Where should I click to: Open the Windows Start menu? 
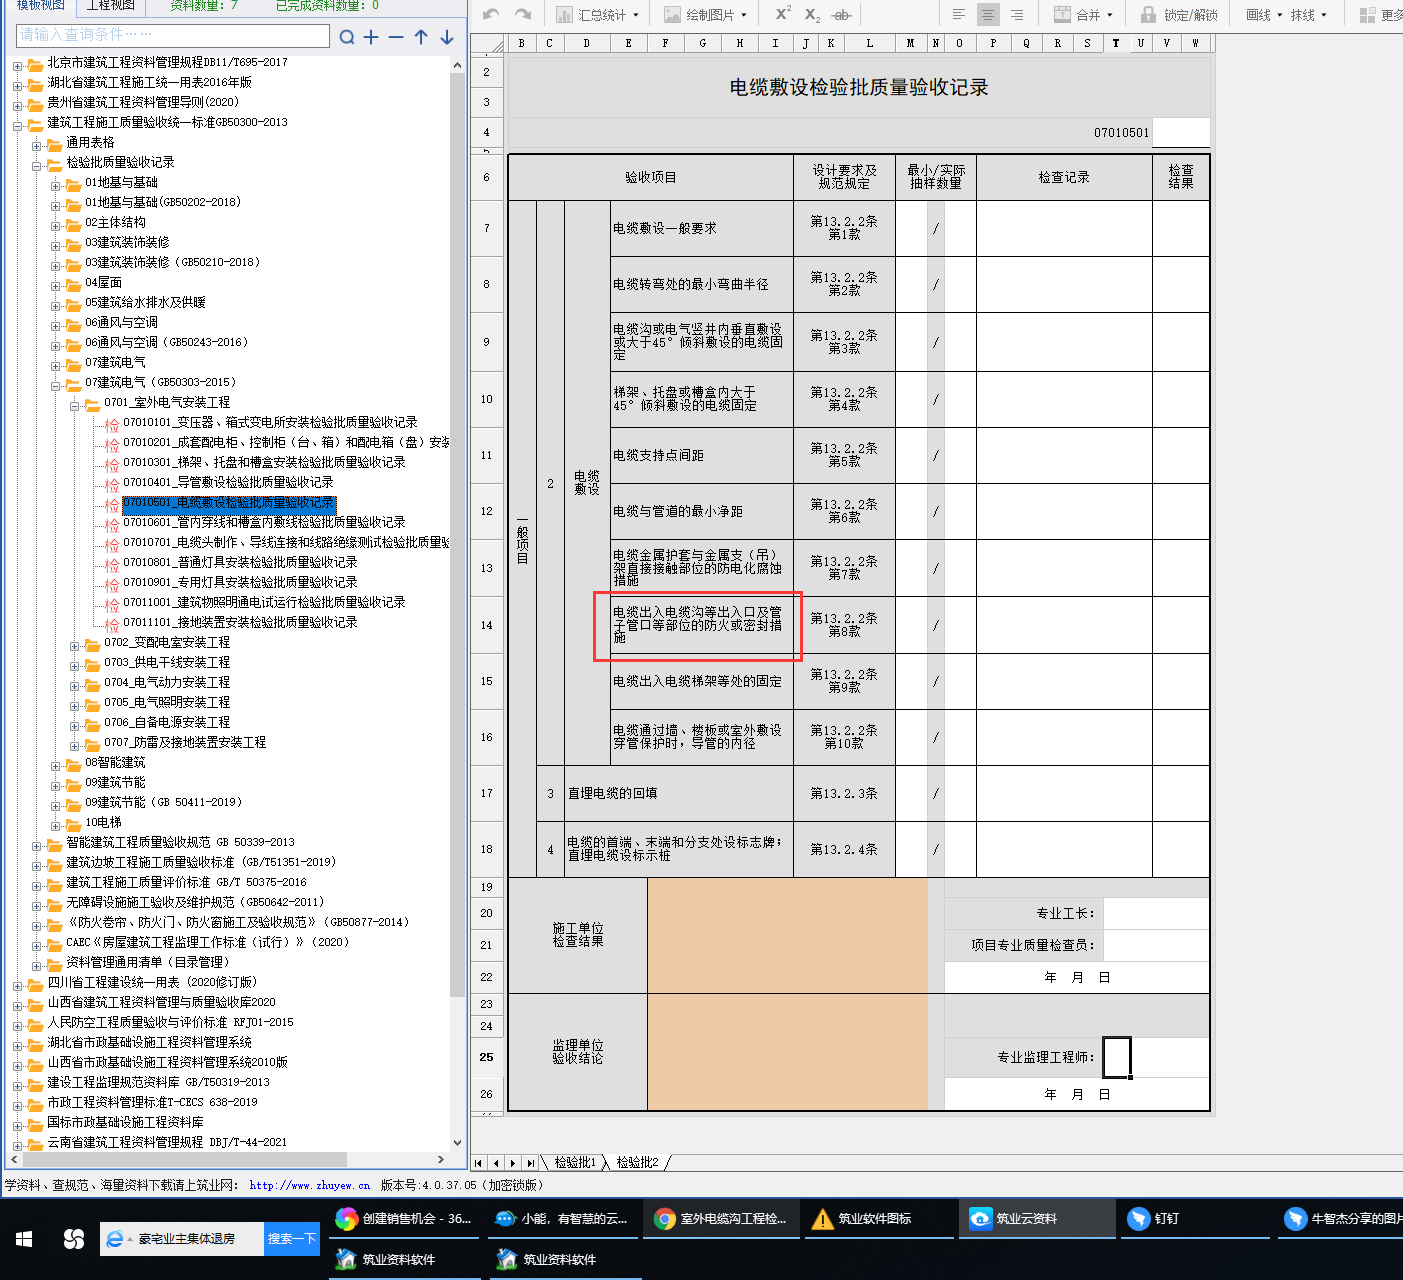(x=24, y=1239)
